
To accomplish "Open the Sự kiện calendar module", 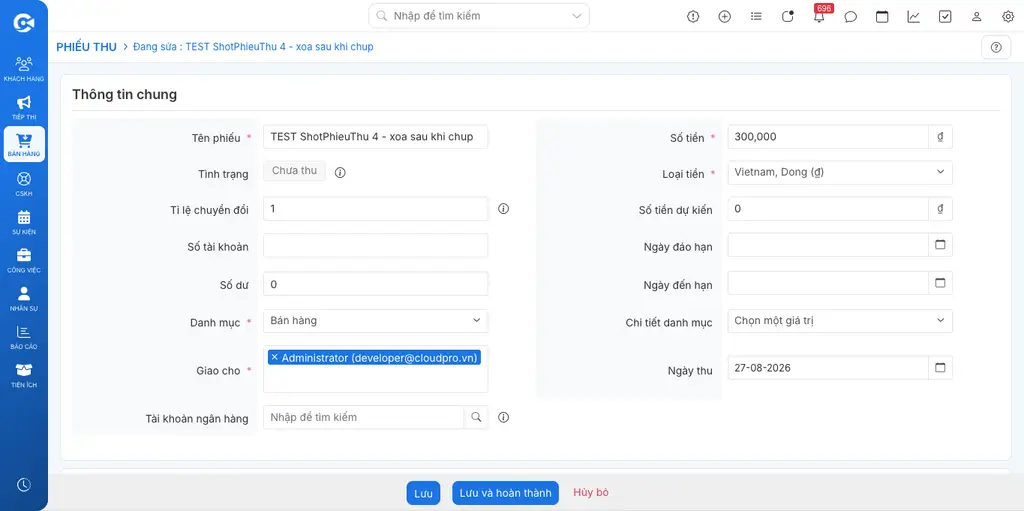I will (24, 222).
